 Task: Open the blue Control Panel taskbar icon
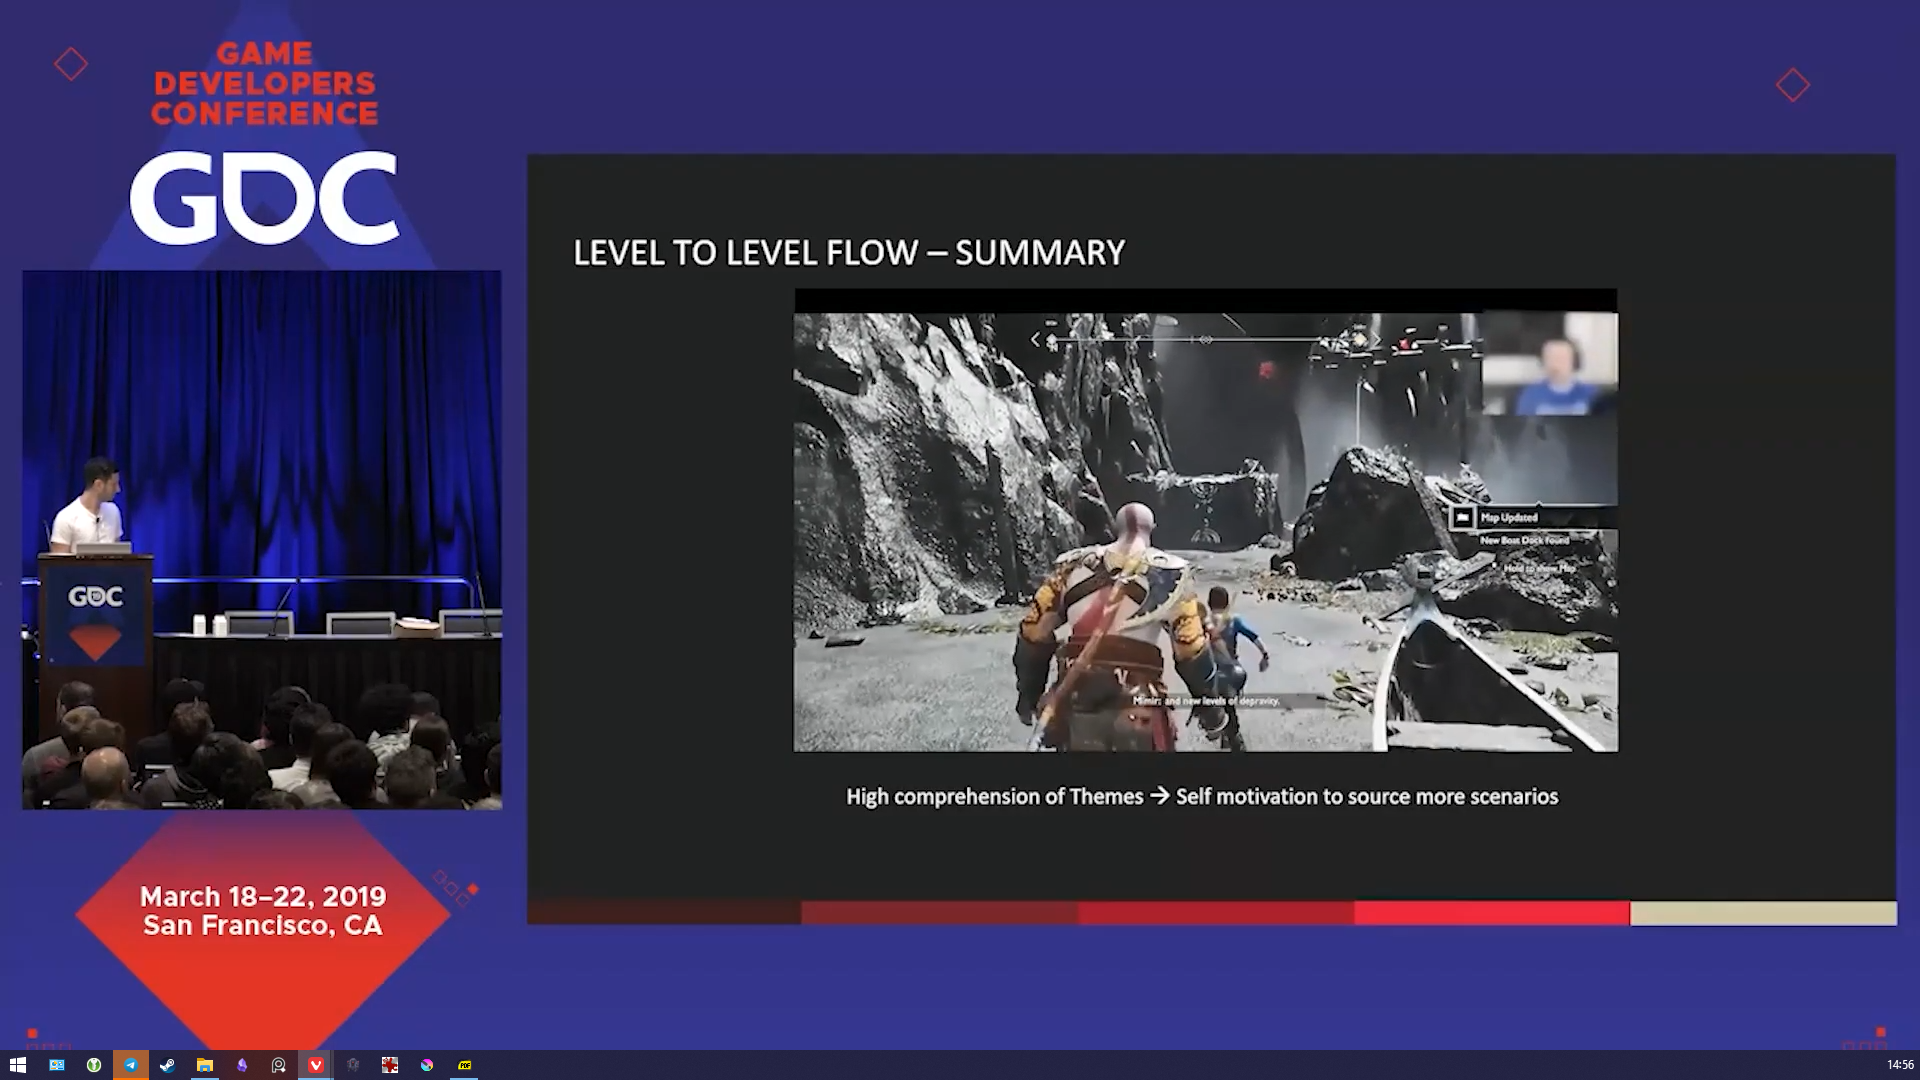click(x=56, y=1065)
